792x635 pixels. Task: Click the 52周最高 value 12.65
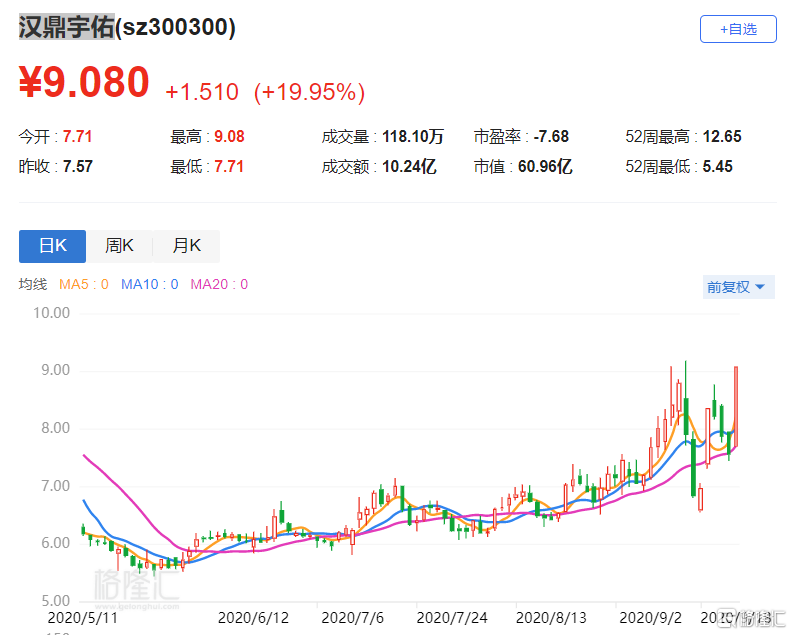point(722,136)
